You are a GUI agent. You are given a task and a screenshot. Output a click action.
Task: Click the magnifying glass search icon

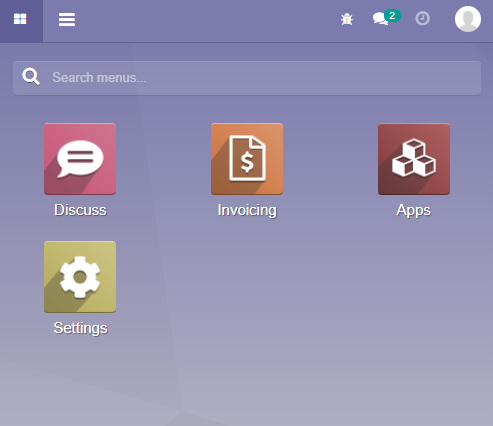point(31,77)
